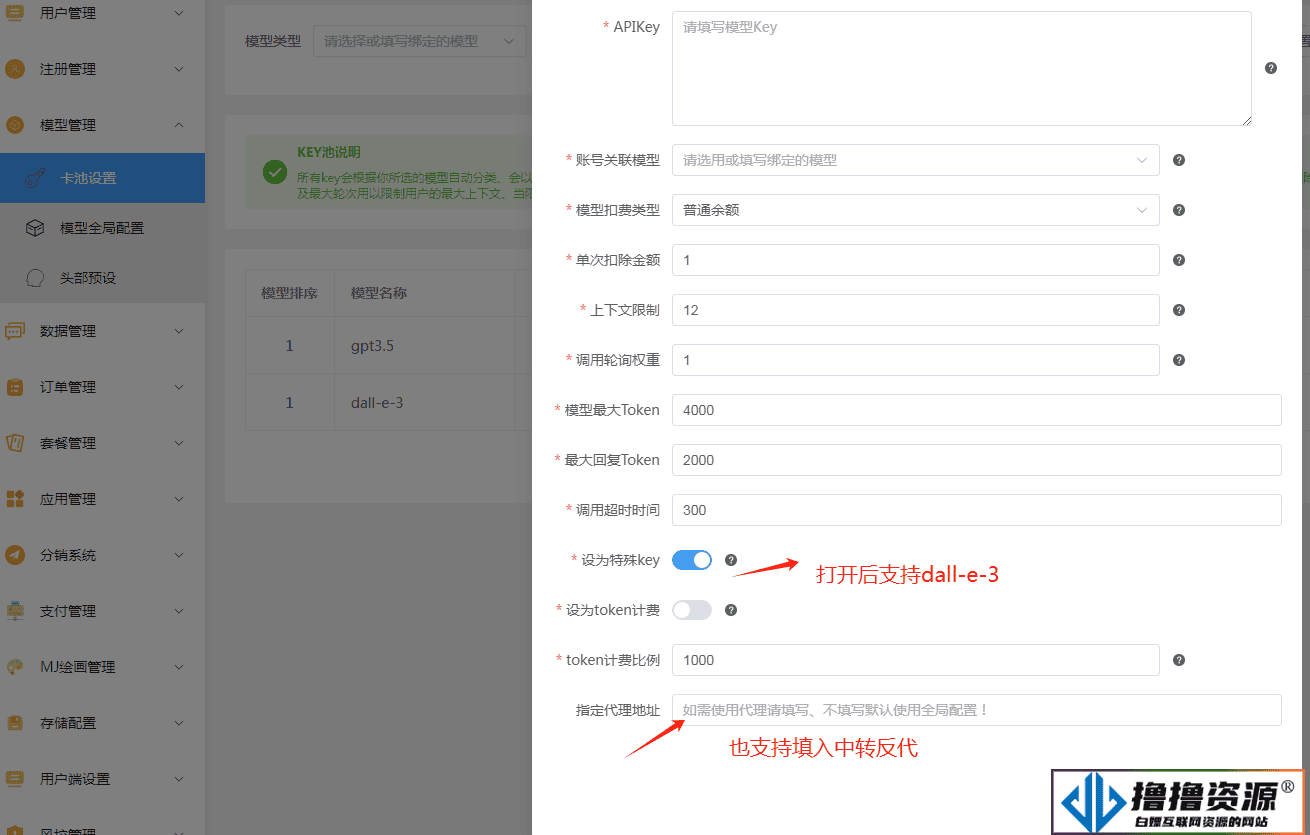Viewport: 1310px width, 835px height.
Task: Click 模型最大Token input field
Action: (977, 410)
